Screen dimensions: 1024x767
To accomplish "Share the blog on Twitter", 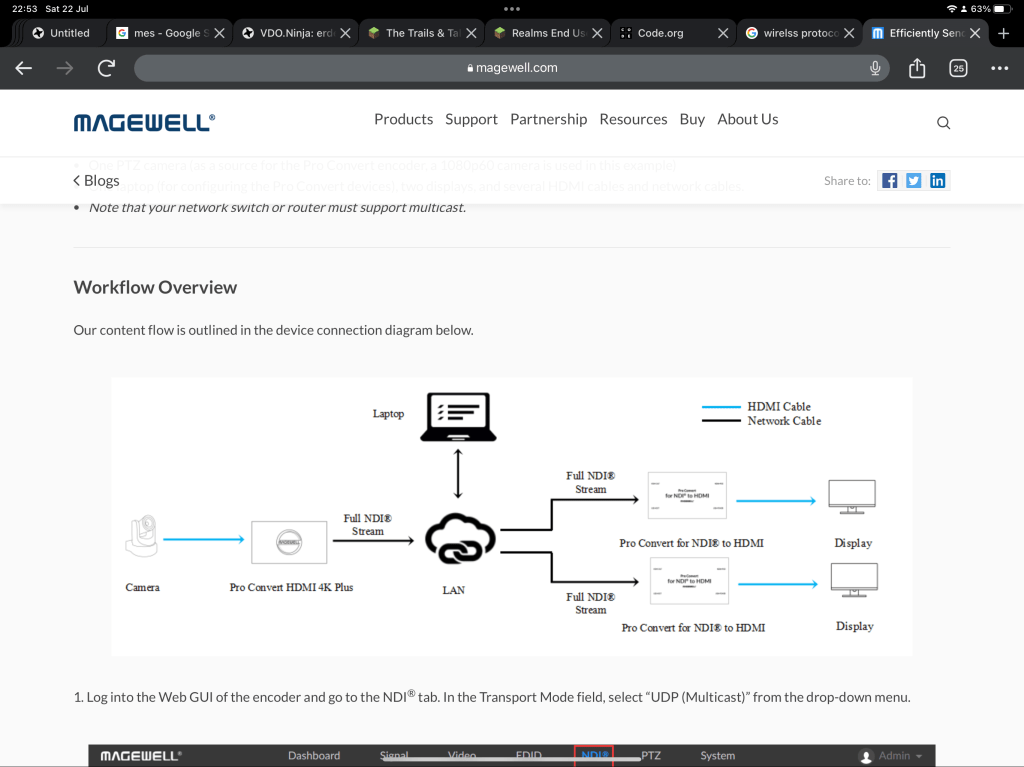I will (x=914, y=181).
